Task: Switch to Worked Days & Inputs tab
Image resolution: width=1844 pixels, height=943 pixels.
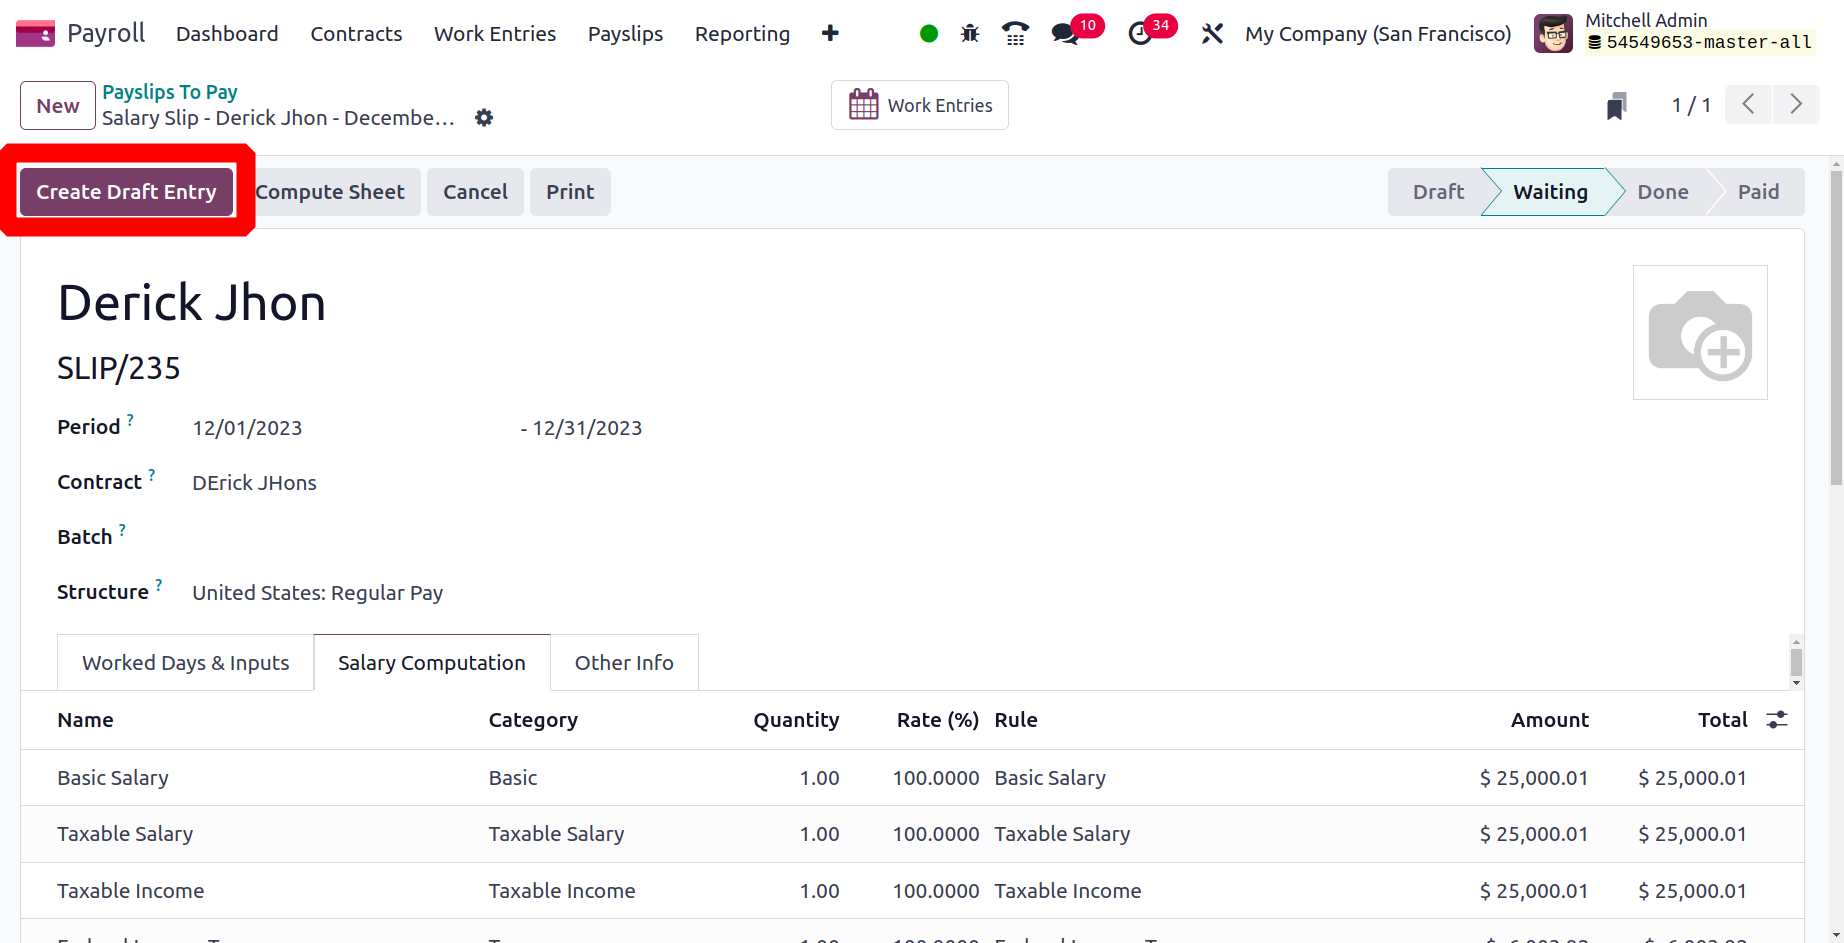Action: click(x=185, y=663)
